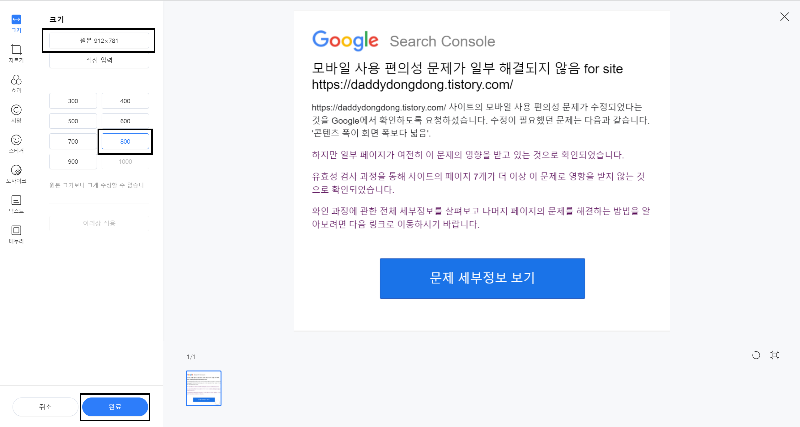This screenshot has height=427, width=800.
Task: Set image width to 400
Action: (125, 101)
